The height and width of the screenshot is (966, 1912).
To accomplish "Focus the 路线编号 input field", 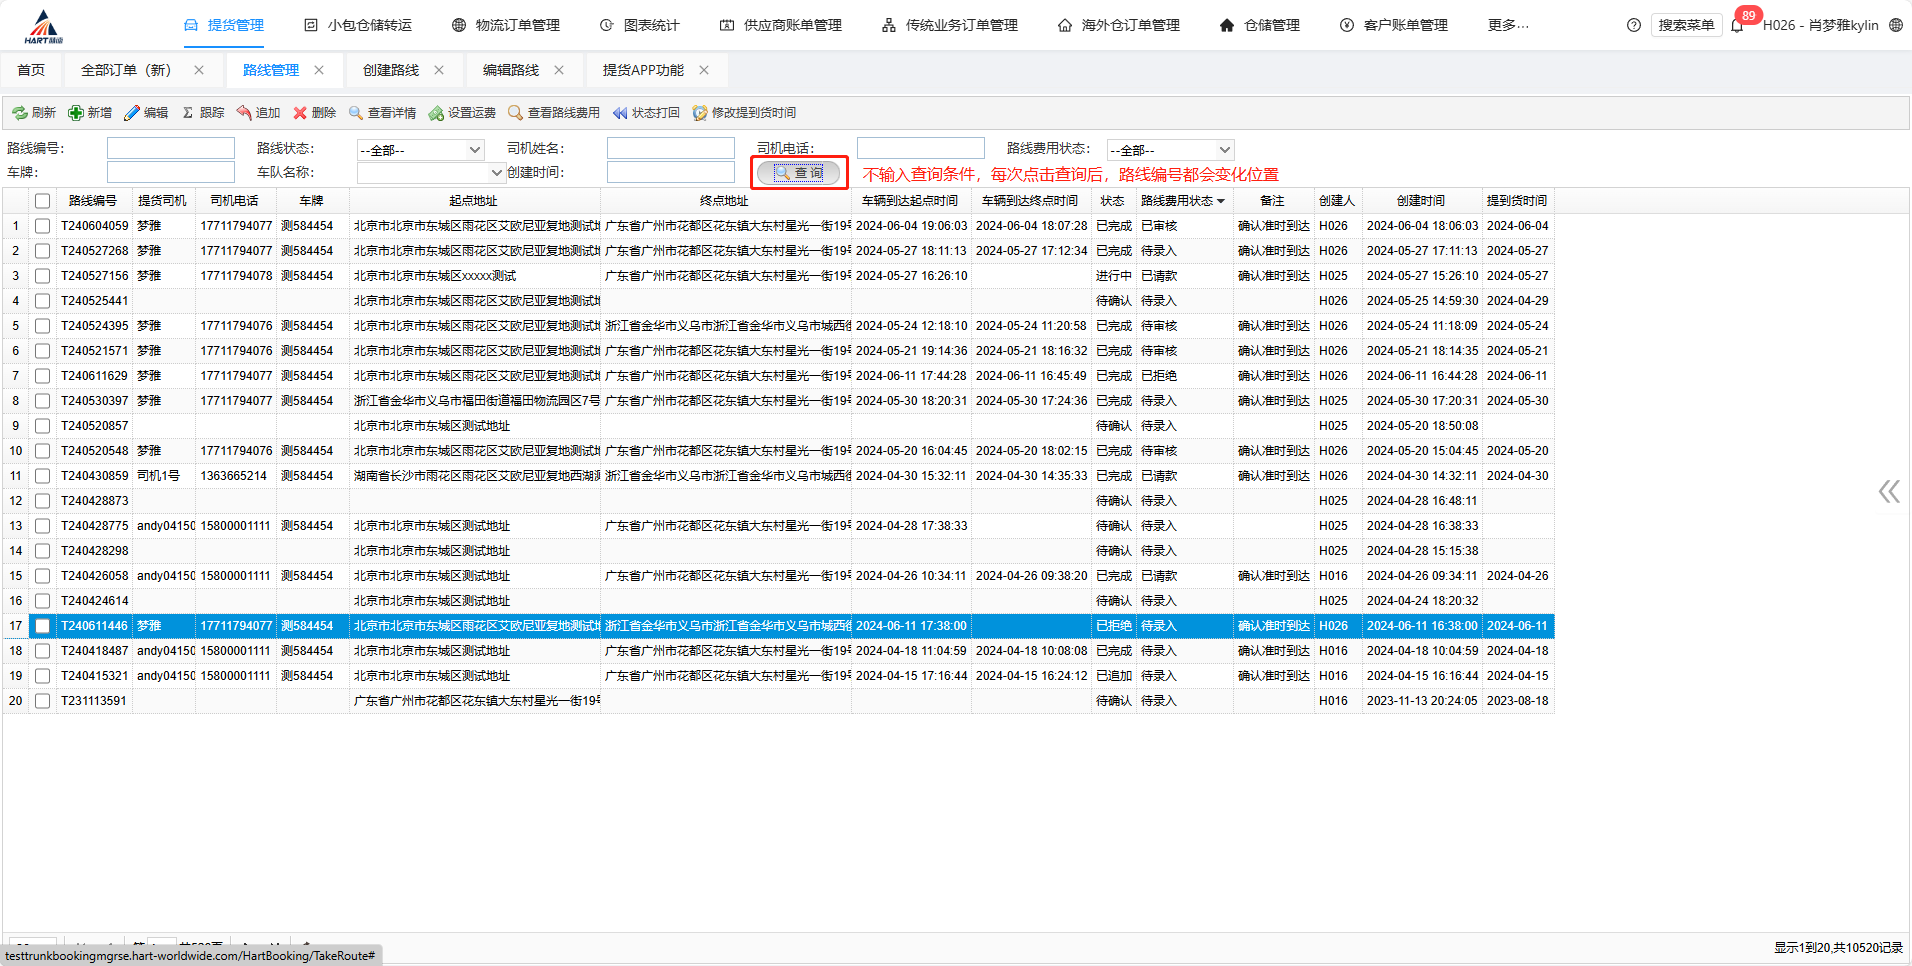I will click(x=171, y=149).
